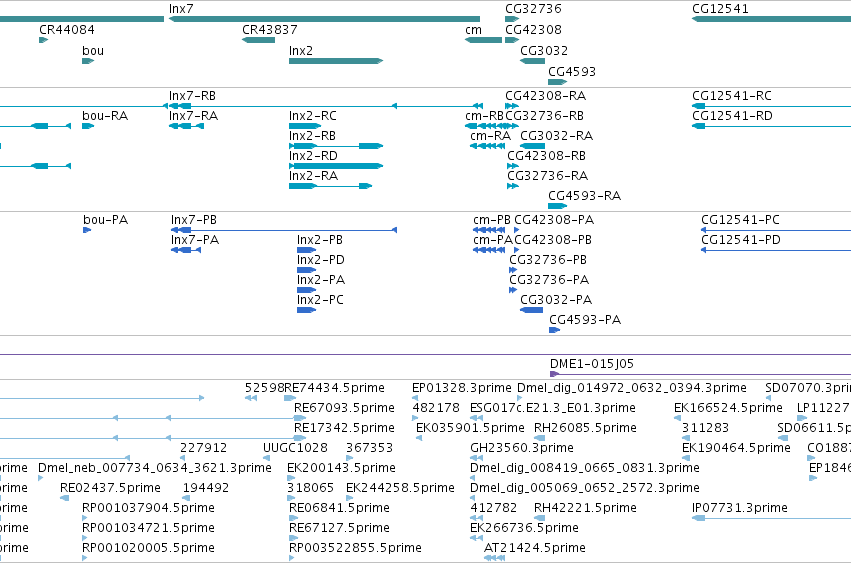The image size is (851, 563).
Task: Click the Inx7-RB transcript label
Action: (192, 96)
